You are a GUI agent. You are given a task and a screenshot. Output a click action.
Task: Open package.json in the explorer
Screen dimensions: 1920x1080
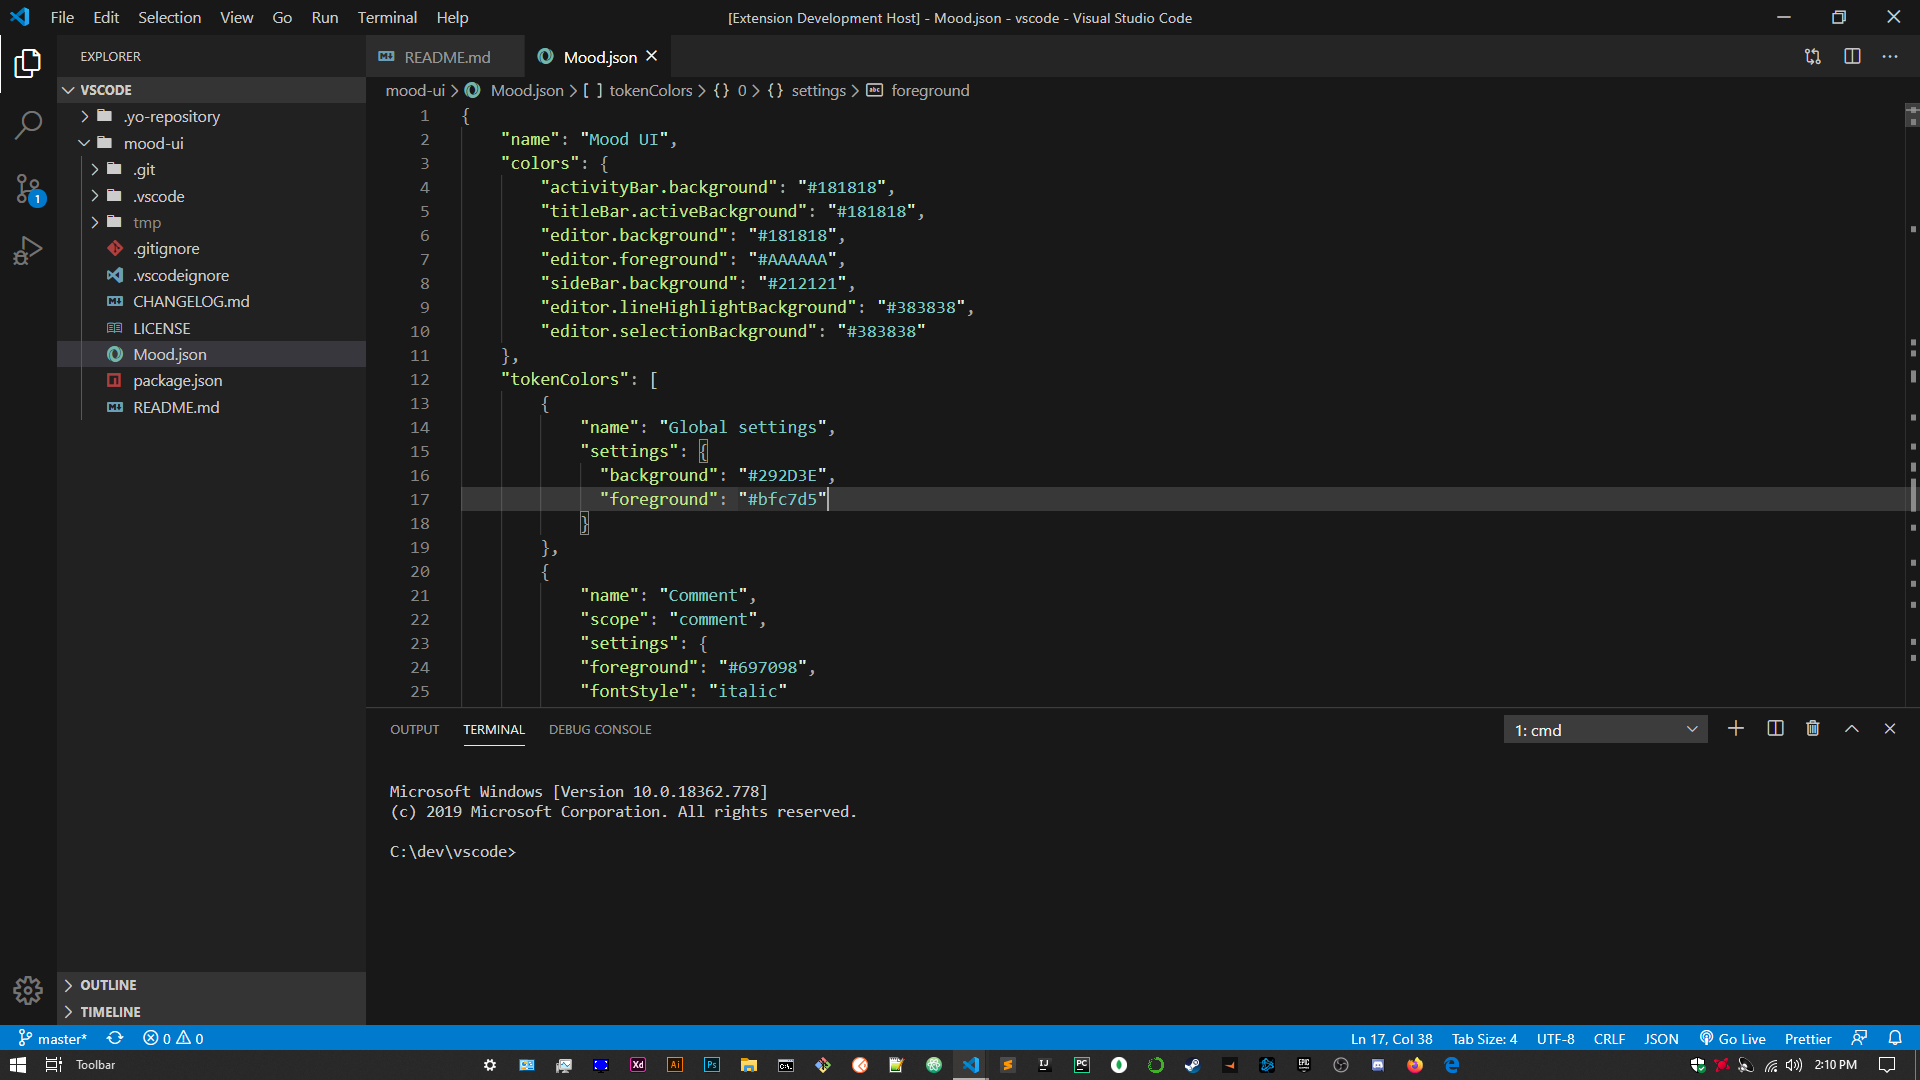212,380
